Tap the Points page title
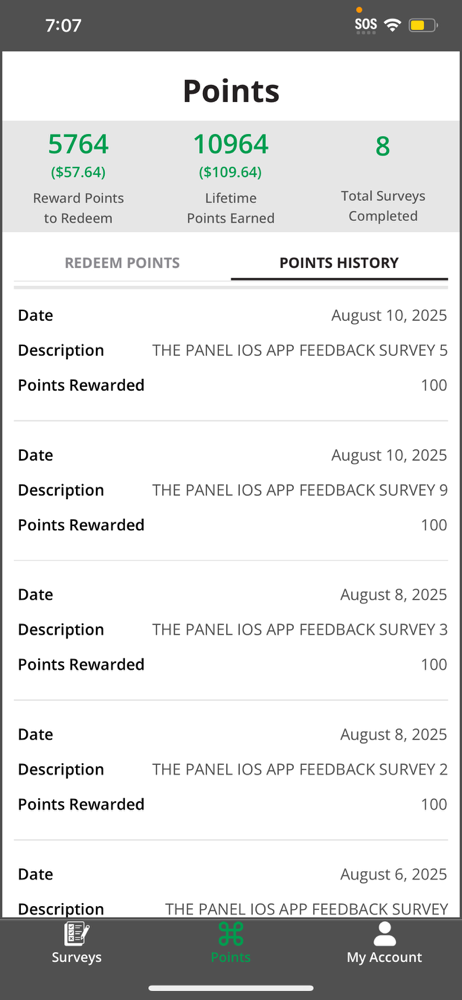The width and height of the screenshot is (462, 1000). (x=231, y=91)
